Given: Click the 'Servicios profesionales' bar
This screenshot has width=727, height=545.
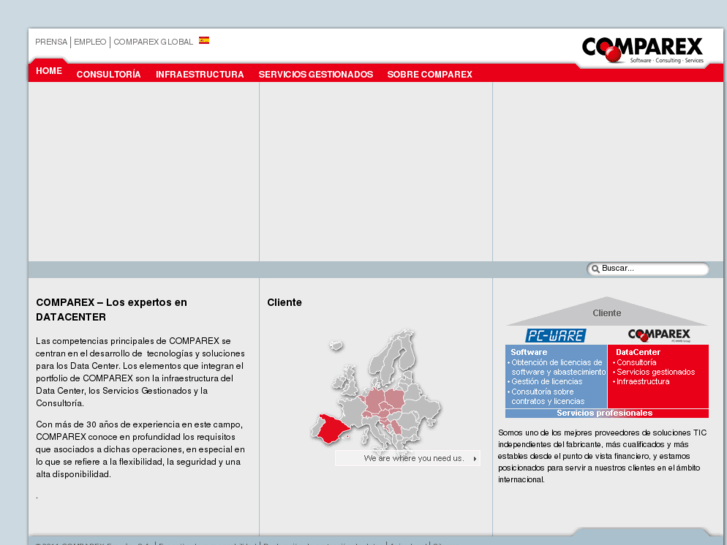Looking at the screenshot, I should (x=607, y=413).
